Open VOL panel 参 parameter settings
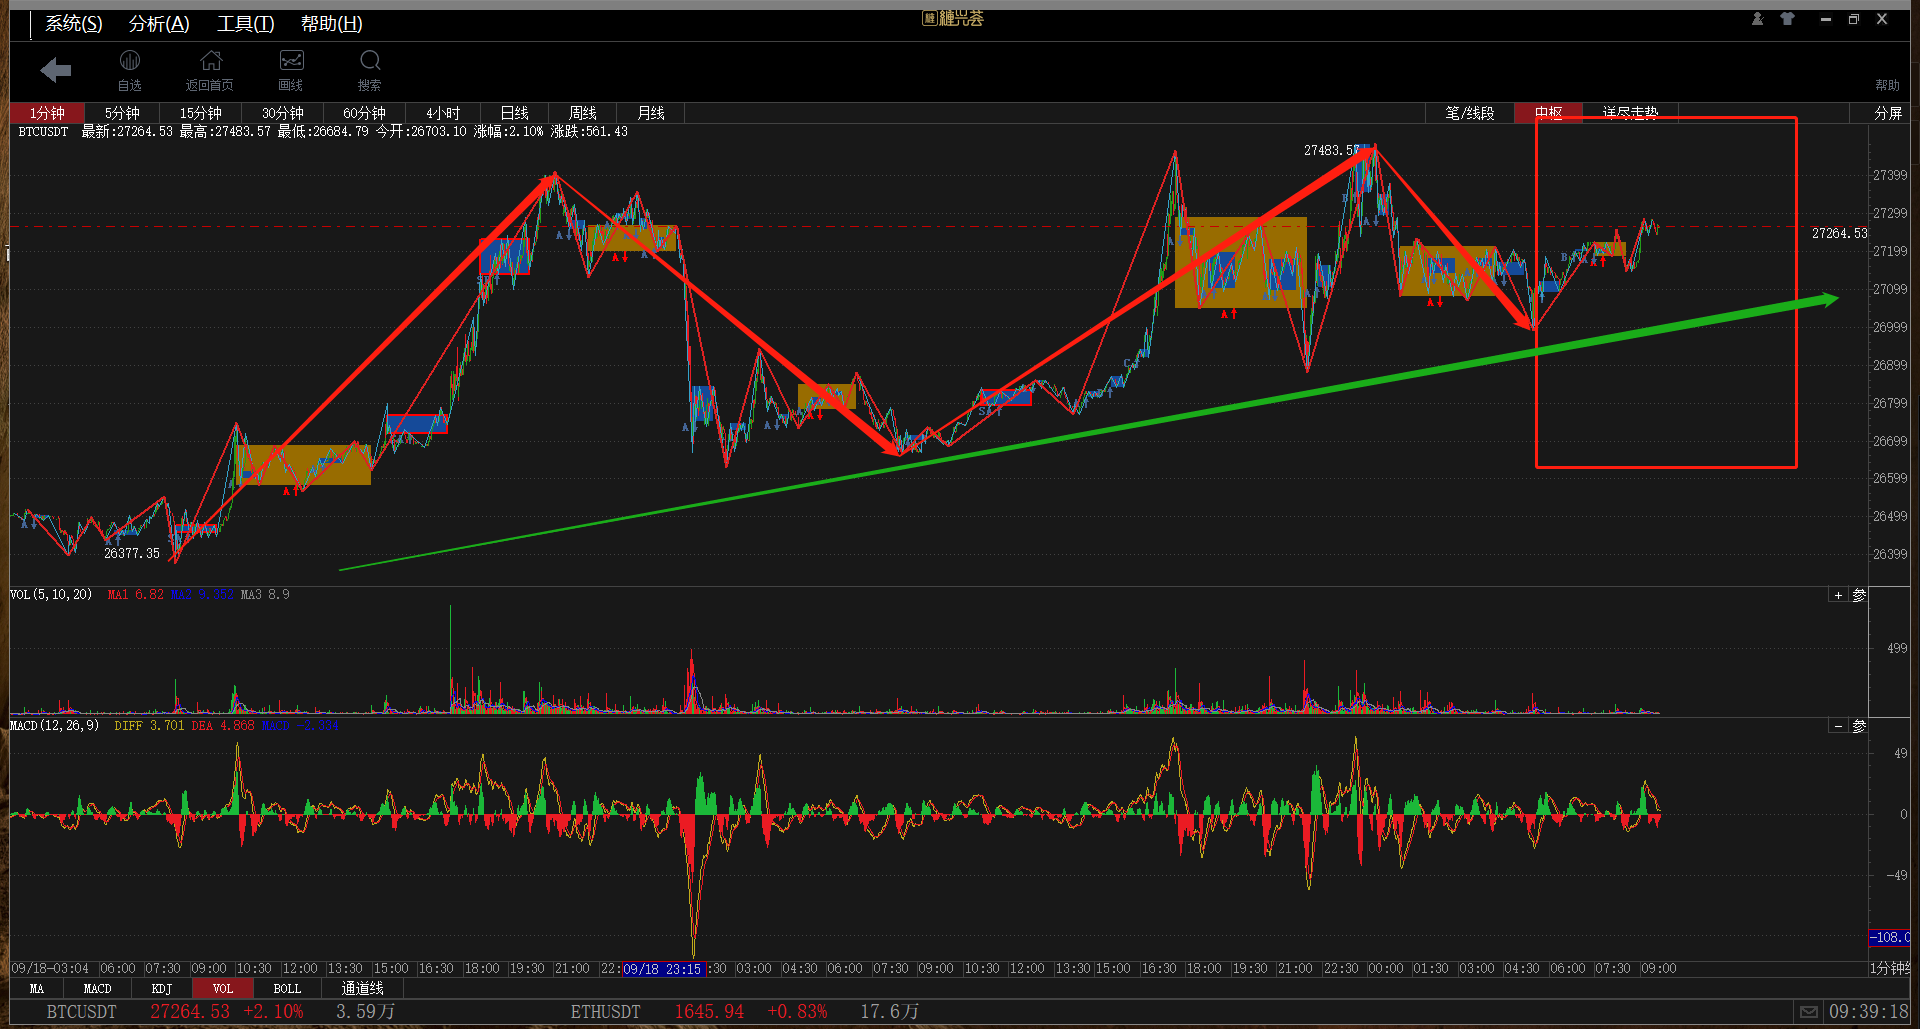 (x=1859, y=595)
